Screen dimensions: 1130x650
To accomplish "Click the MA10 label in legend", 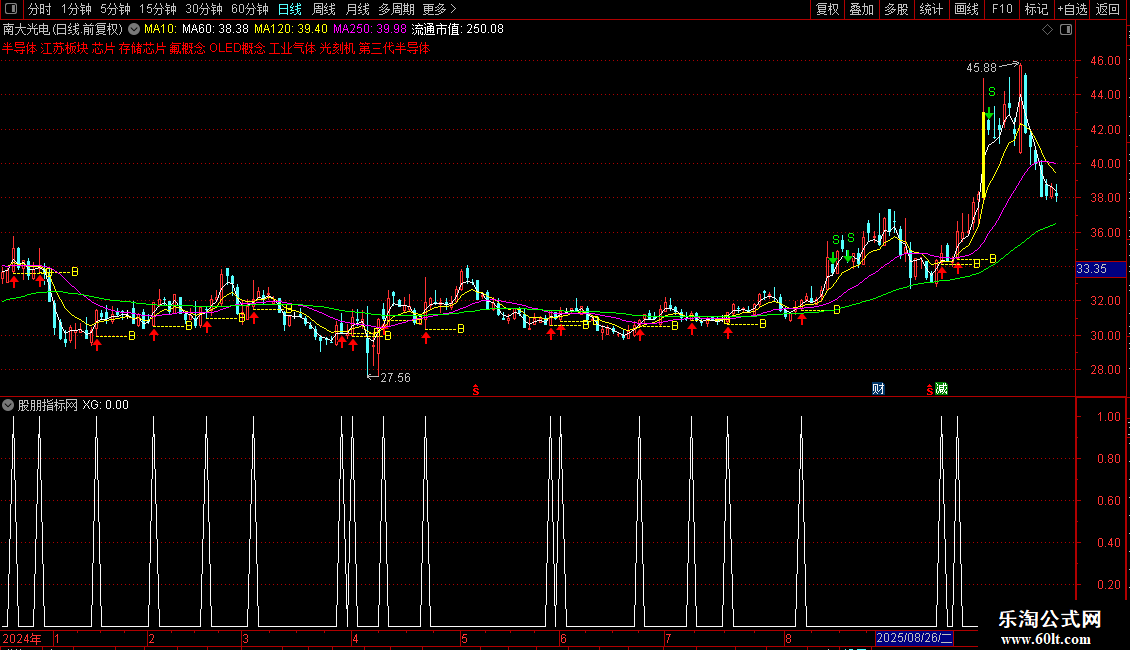I will click(x=160, y=30).
